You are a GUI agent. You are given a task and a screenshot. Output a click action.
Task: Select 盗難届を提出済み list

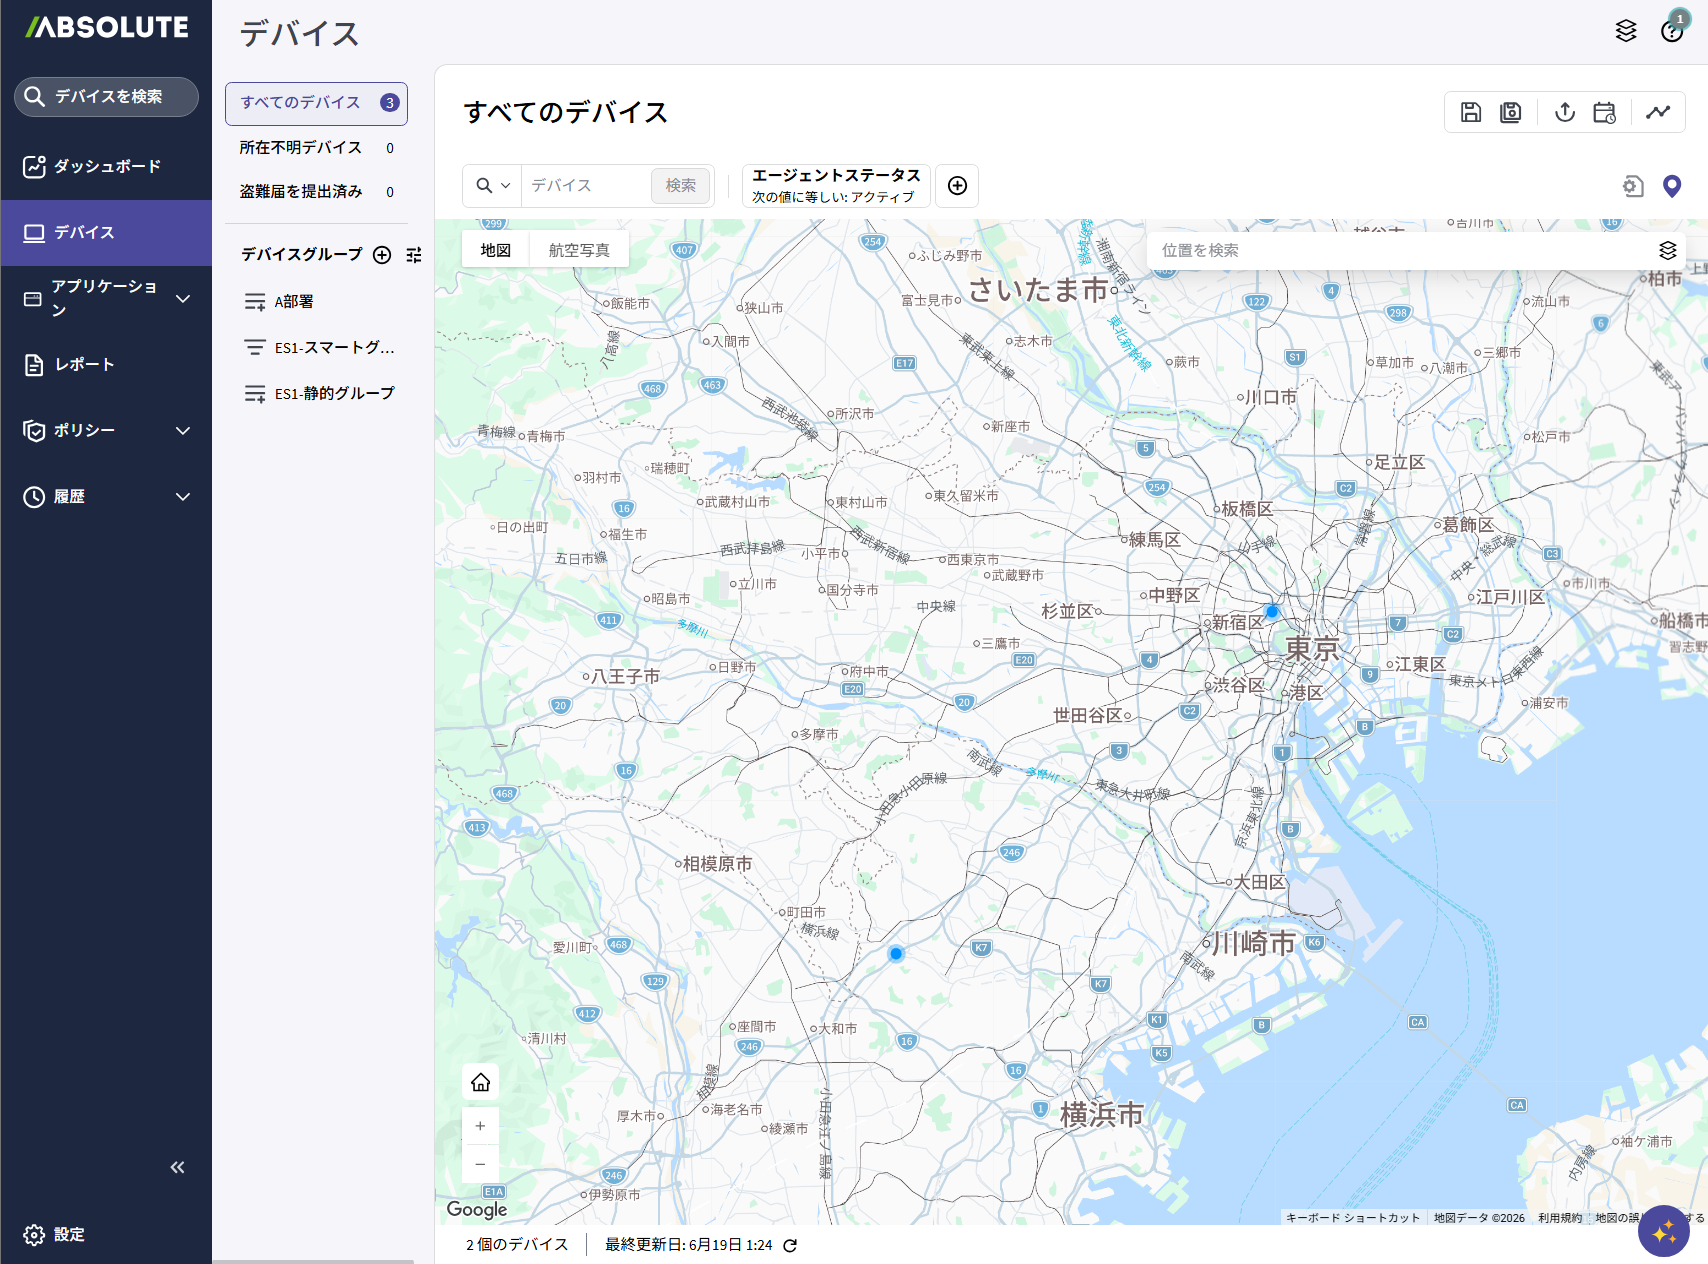(x=316, y=192)
